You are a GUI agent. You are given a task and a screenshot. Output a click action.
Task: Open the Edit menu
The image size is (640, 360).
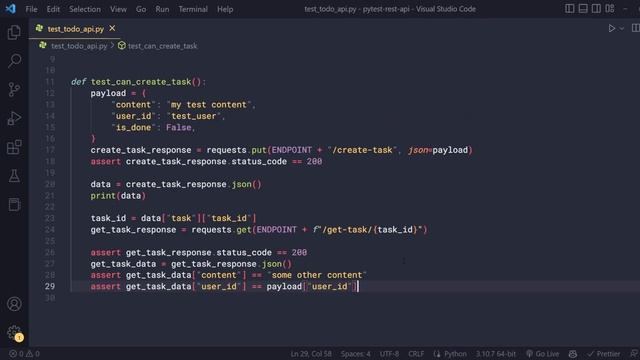click(x=53, y=9)
